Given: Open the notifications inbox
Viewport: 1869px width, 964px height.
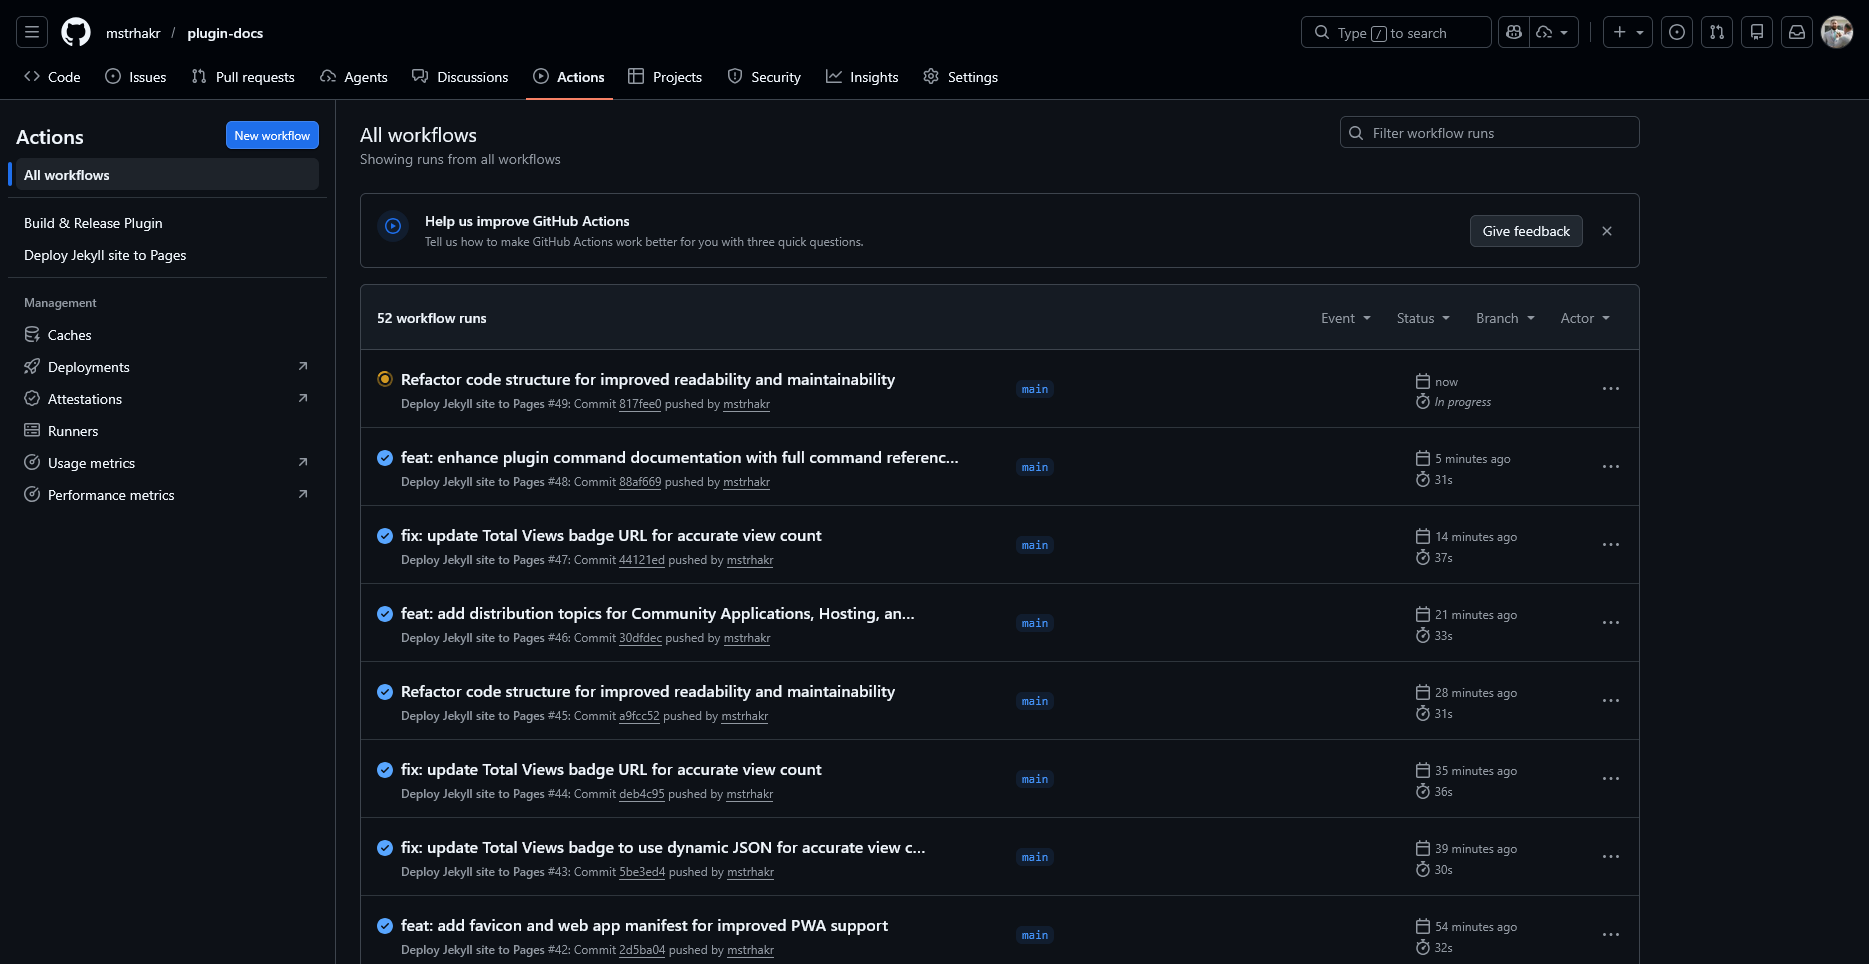Looking at the screenshot, I should click(1796, 31).
